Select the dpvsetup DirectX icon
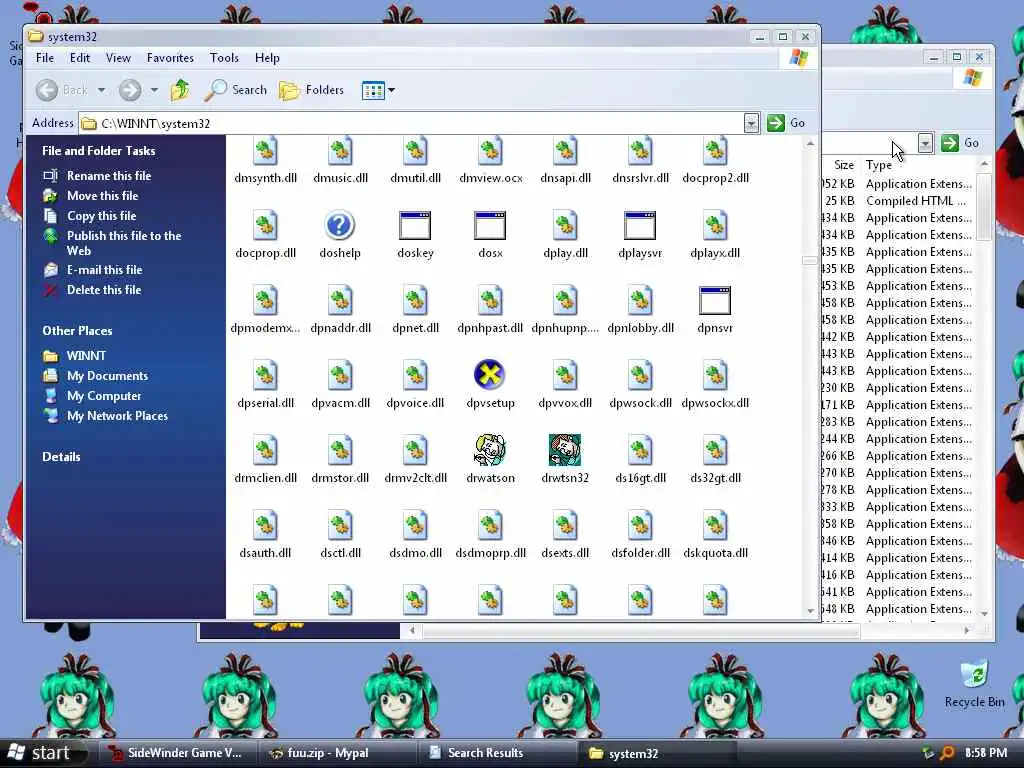The image size is (1024, 768). click(490, 375)
